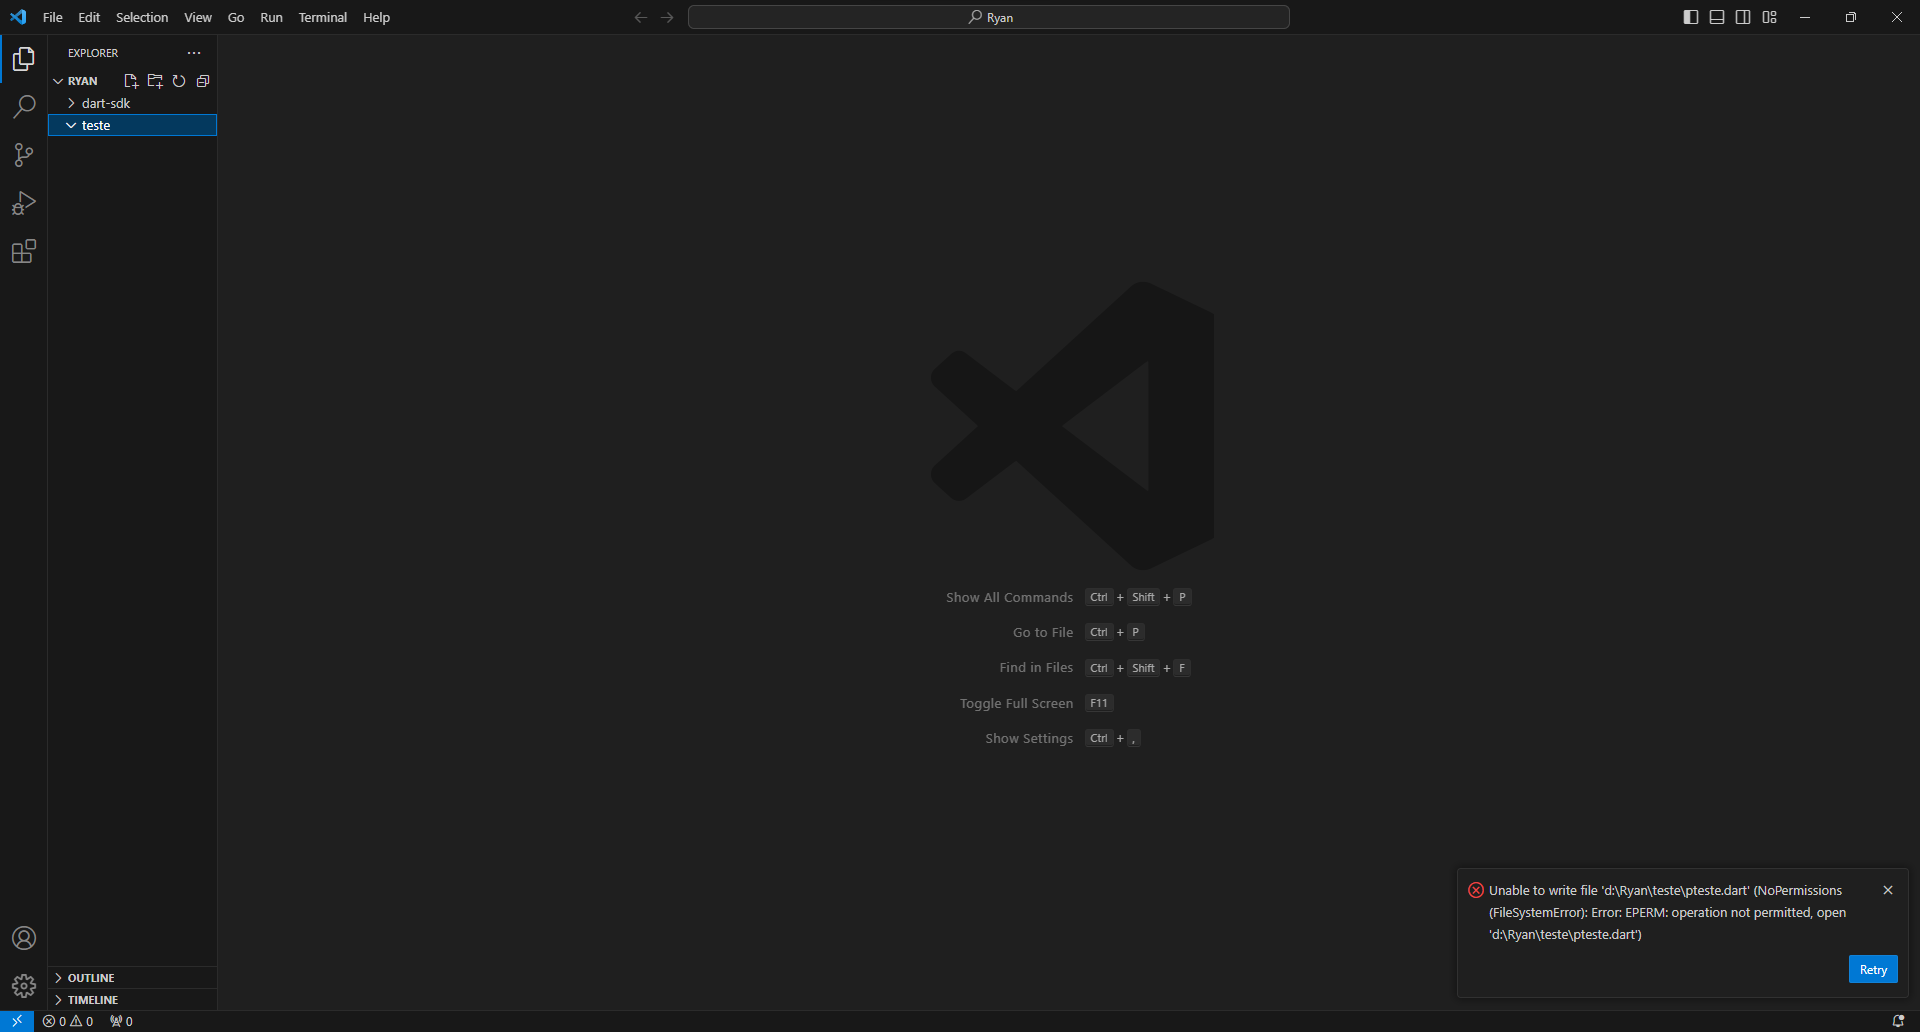Open the Customize Layout icon

1770,17
